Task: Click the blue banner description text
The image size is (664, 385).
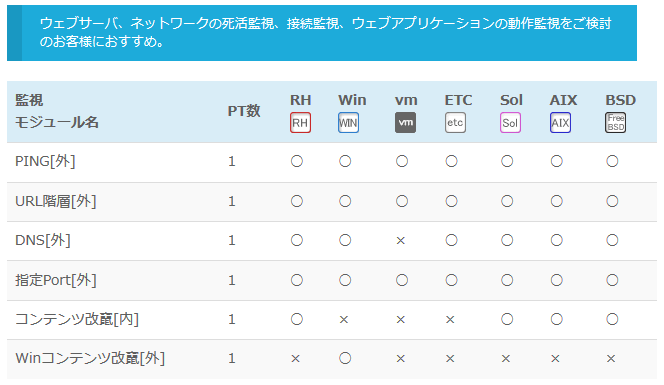Action: click(x=325, y=32)
